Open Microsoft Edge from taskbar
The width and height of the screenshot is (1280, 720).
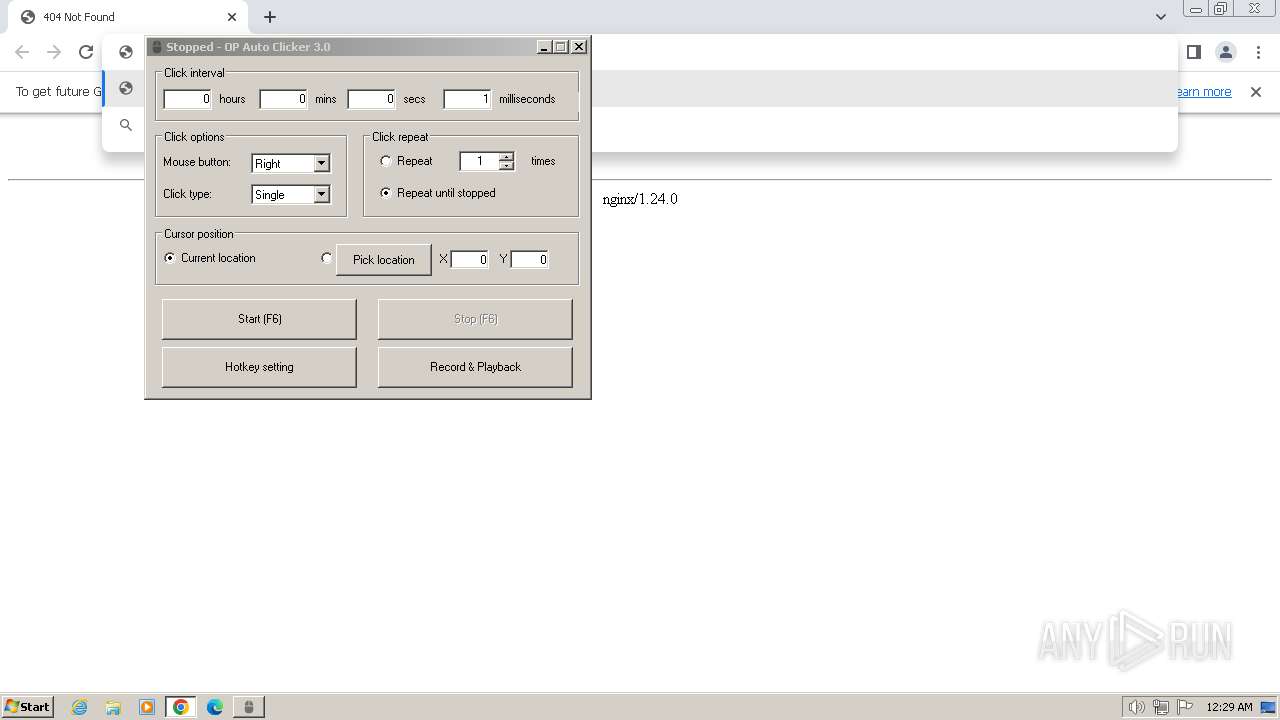click(x=215, y=707)
